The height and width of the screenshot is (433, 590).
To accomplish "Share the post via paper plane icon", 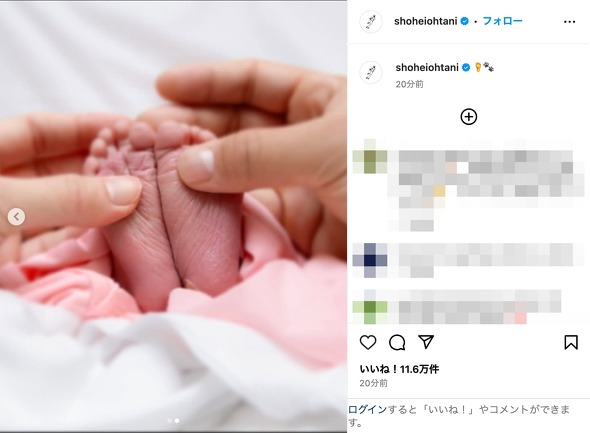I will [426, 342].
